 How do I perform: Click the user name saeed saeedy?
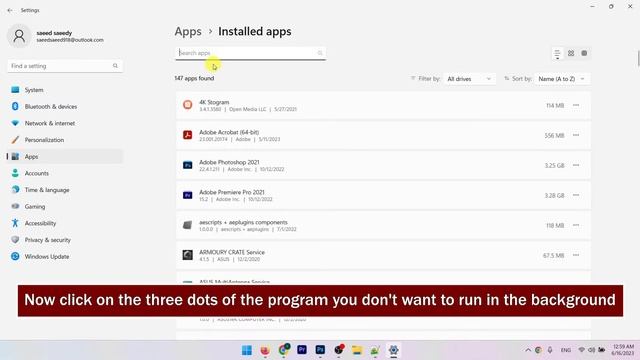pyautogui.click(x=54, y=33)
